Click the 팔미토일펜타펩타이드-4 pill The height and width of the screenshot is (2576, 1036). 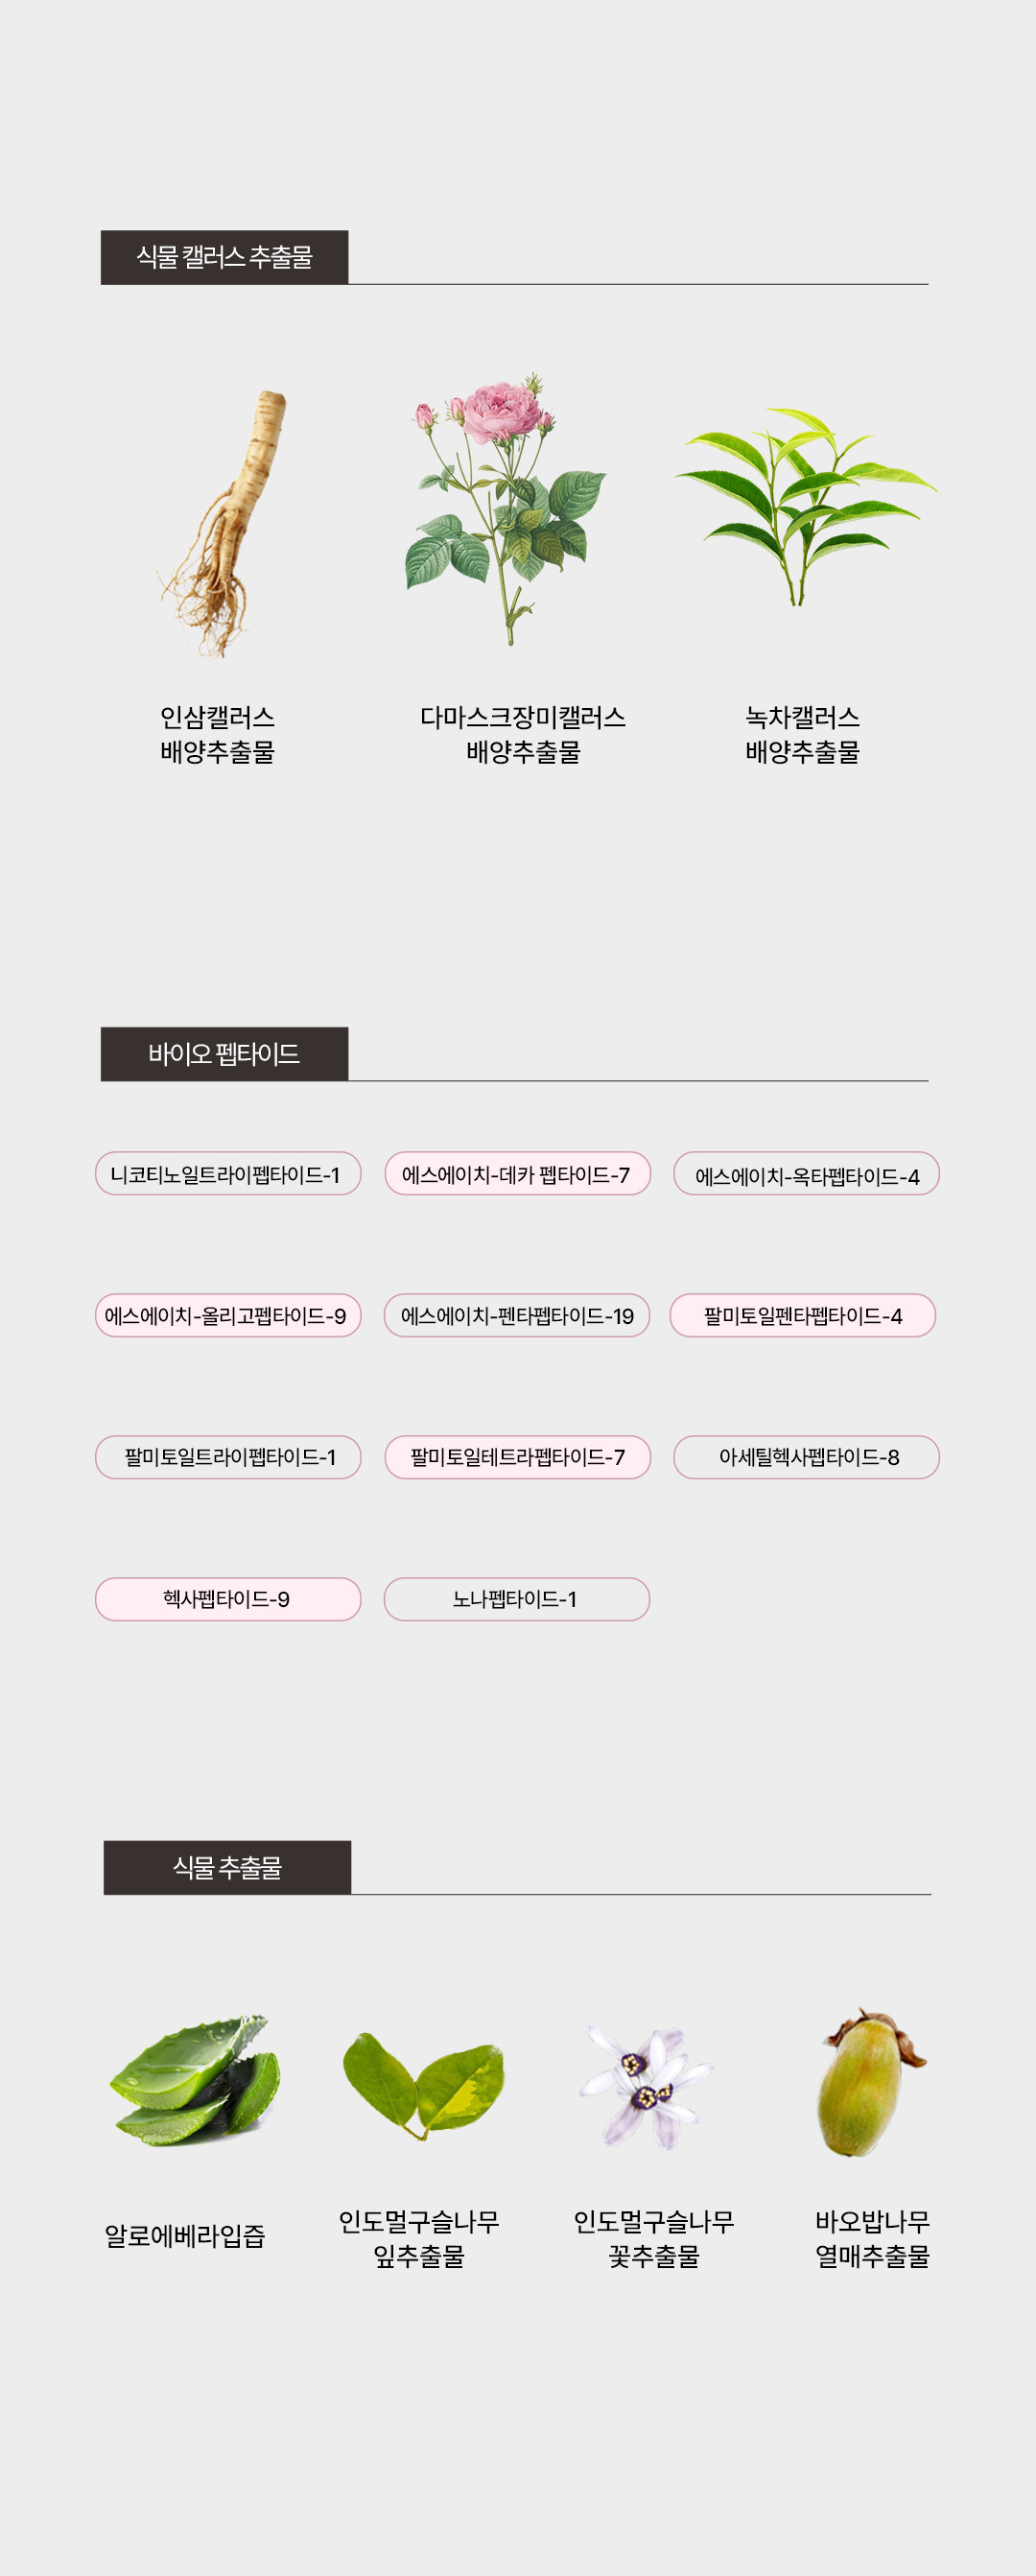coord(802,1316)
